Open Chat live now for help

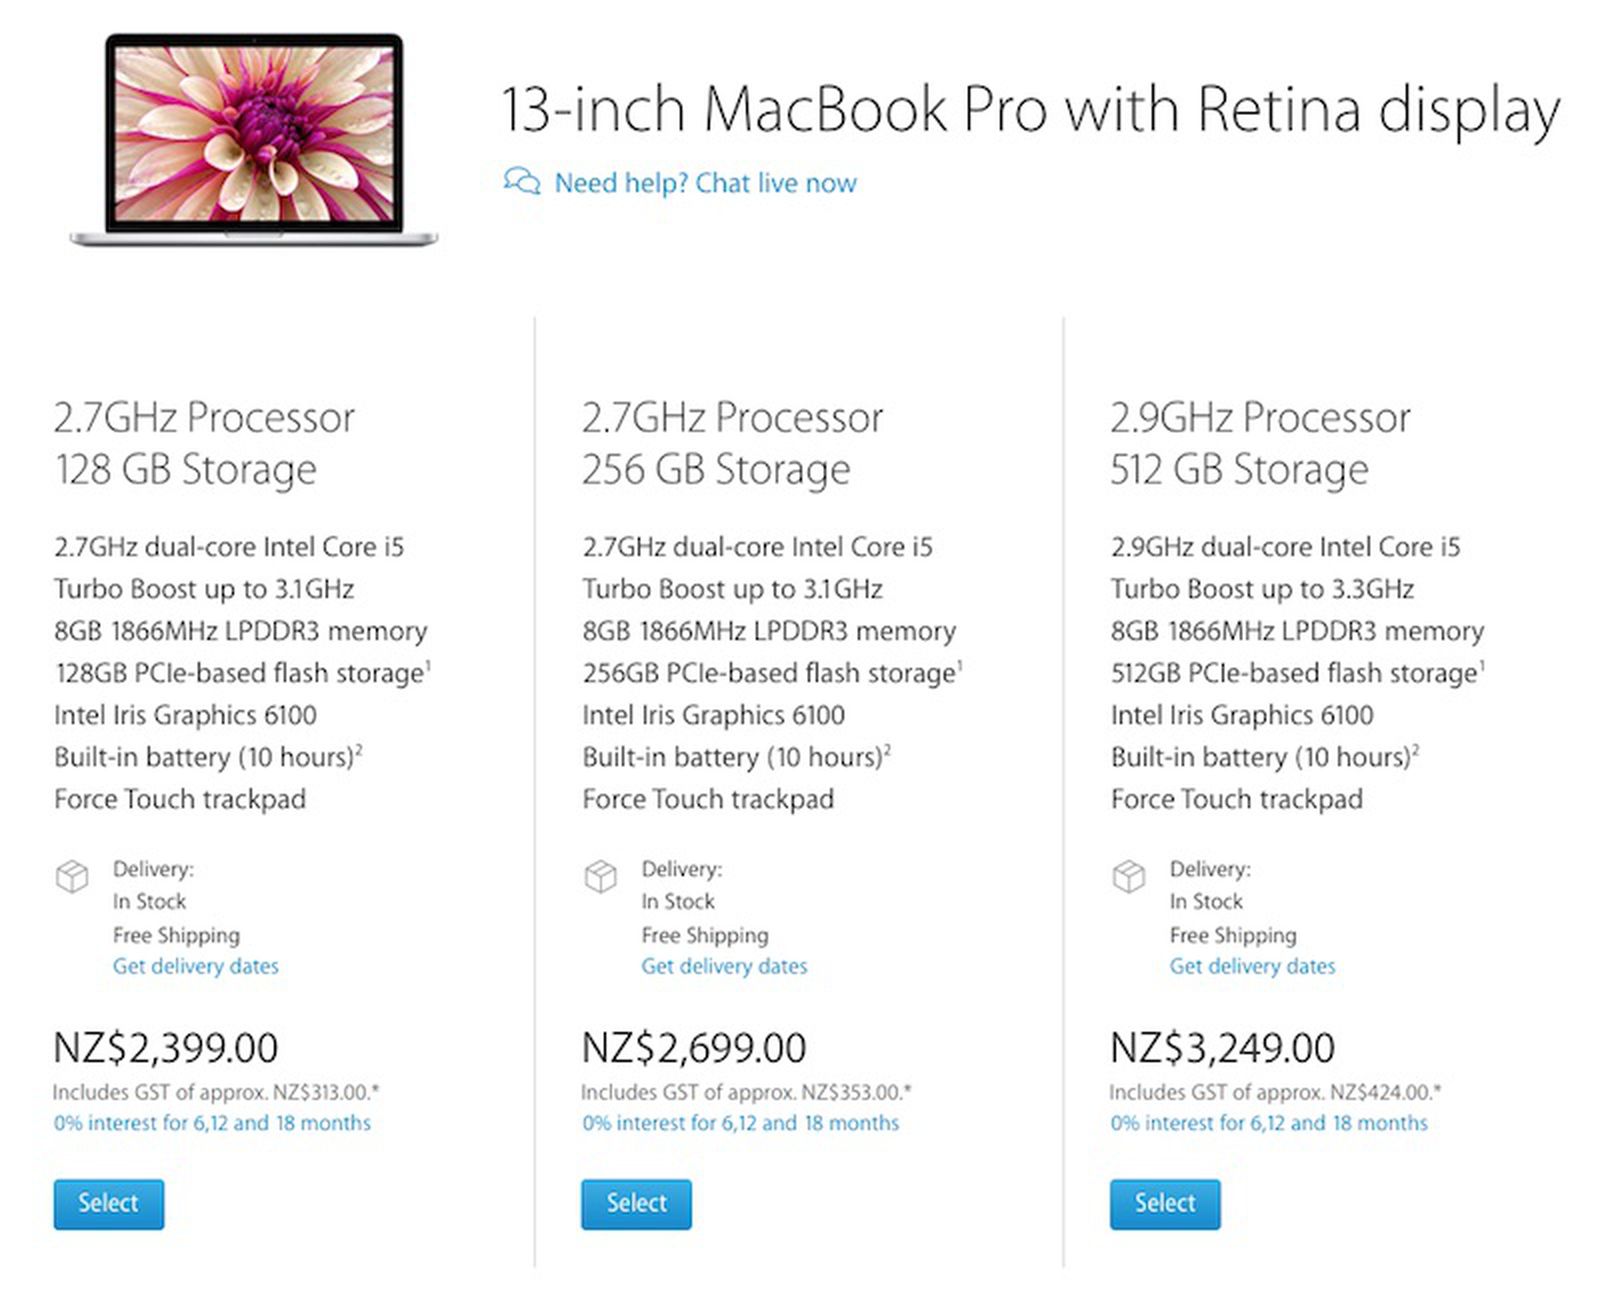coord(705,182)
